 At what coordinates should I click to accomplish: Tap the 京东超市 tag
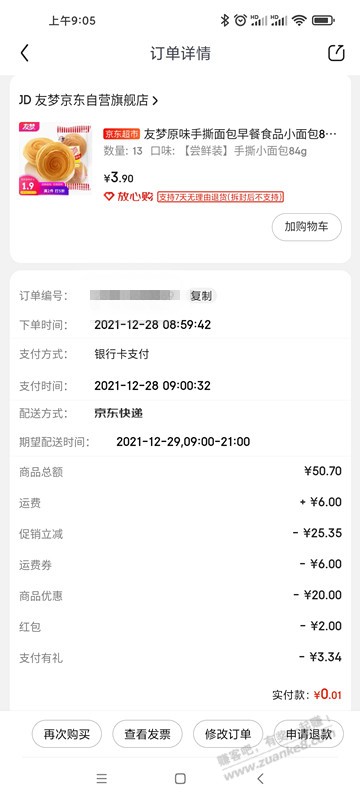pyautogui.click(x=121, y=134)
